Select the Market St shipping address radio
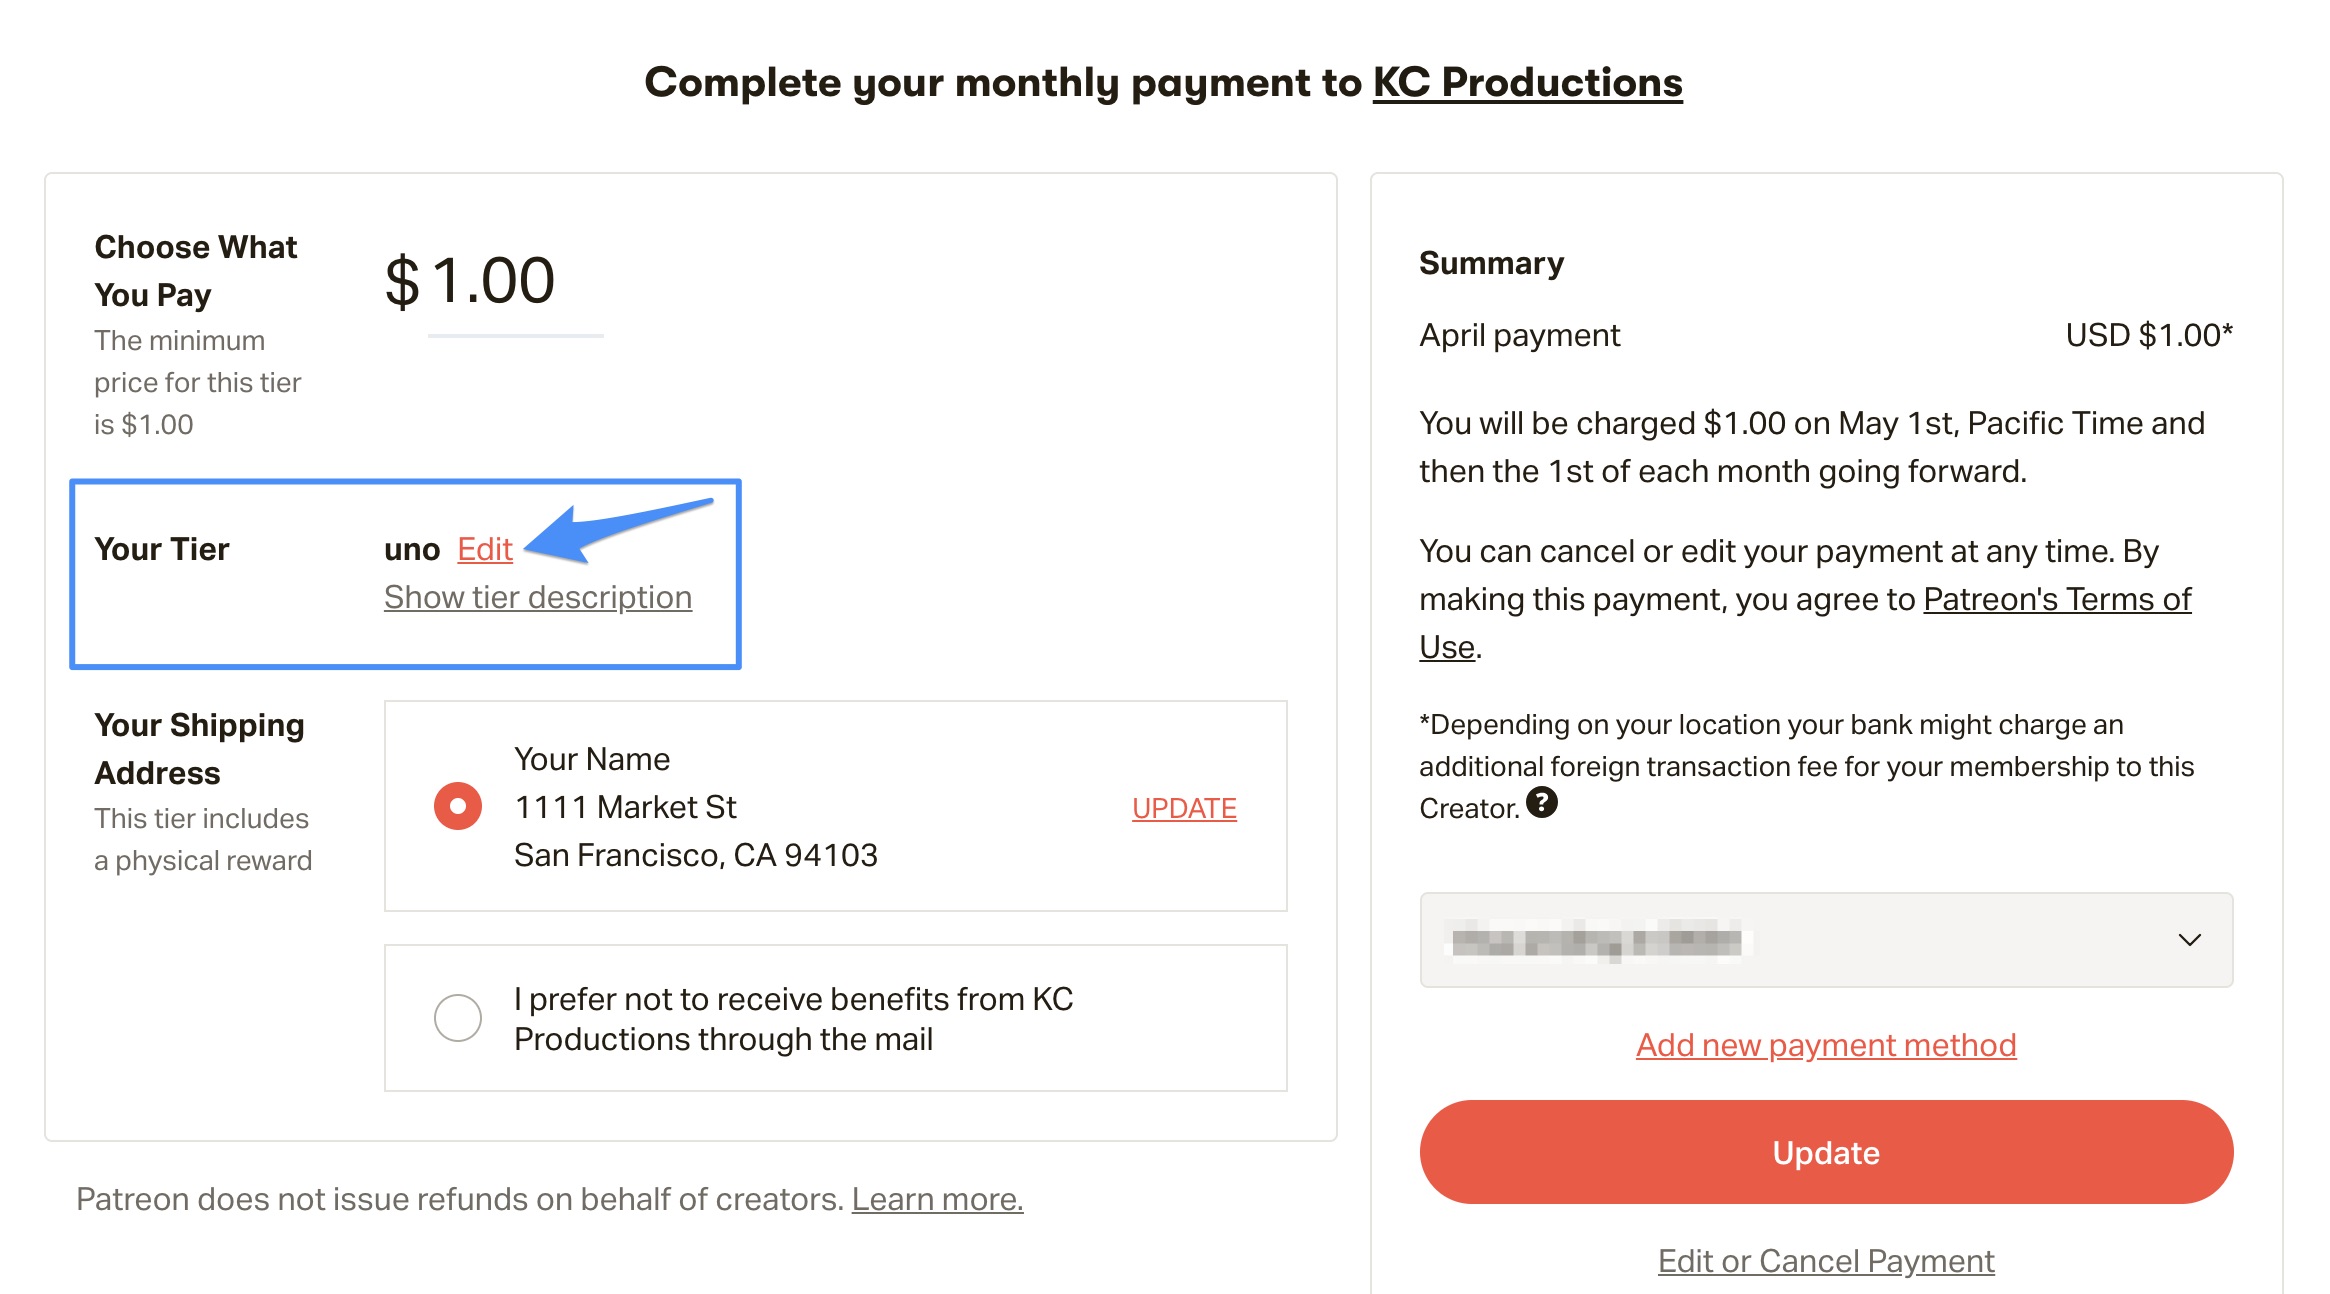Screen dimensions: 2330x1294 tap(458, 806)
